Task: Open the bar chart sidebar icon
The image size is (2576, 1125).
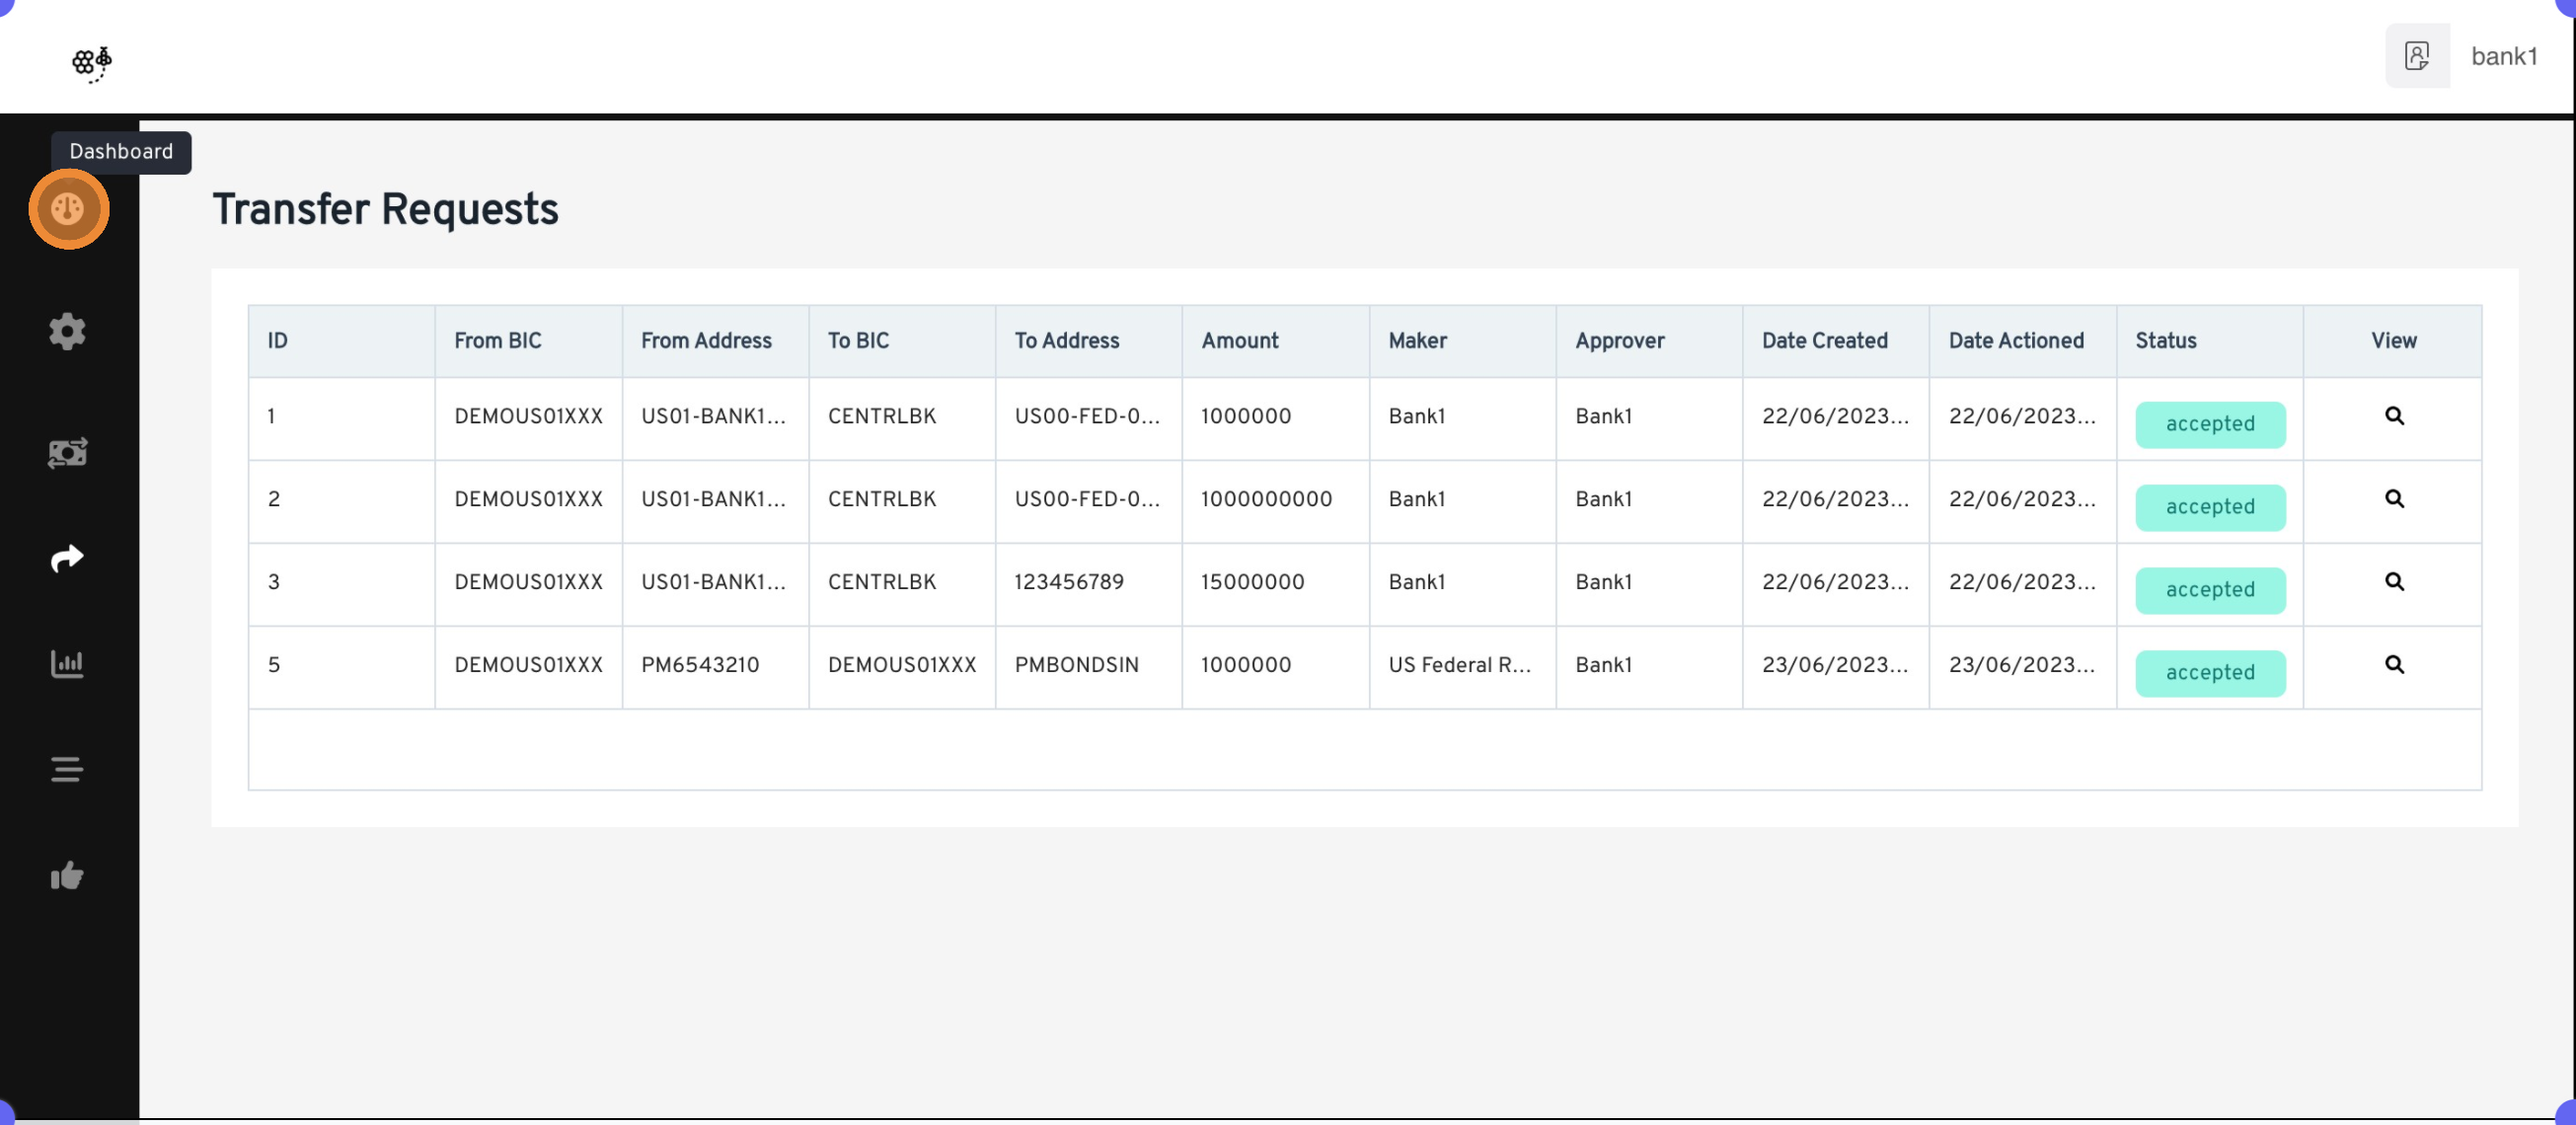Action: tap(67, 663)
